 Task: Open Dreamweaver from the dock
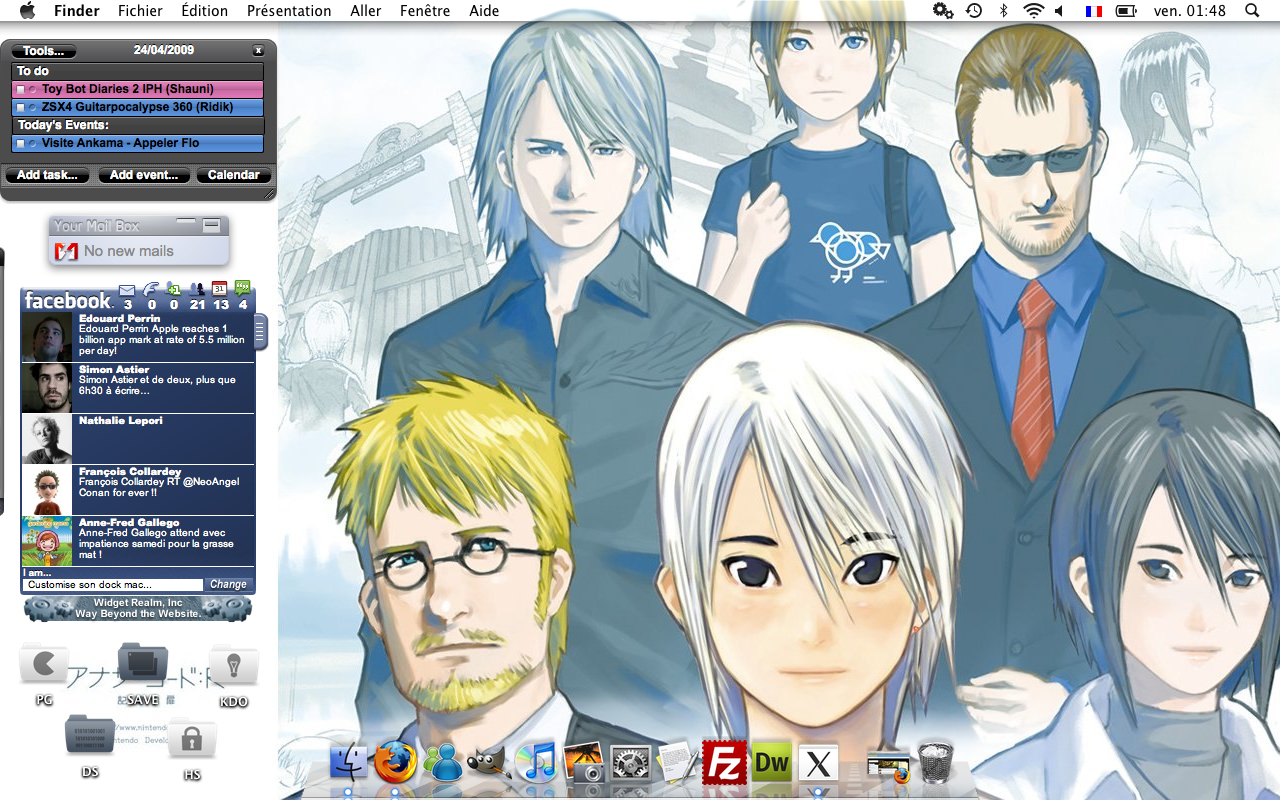(772, 764)
